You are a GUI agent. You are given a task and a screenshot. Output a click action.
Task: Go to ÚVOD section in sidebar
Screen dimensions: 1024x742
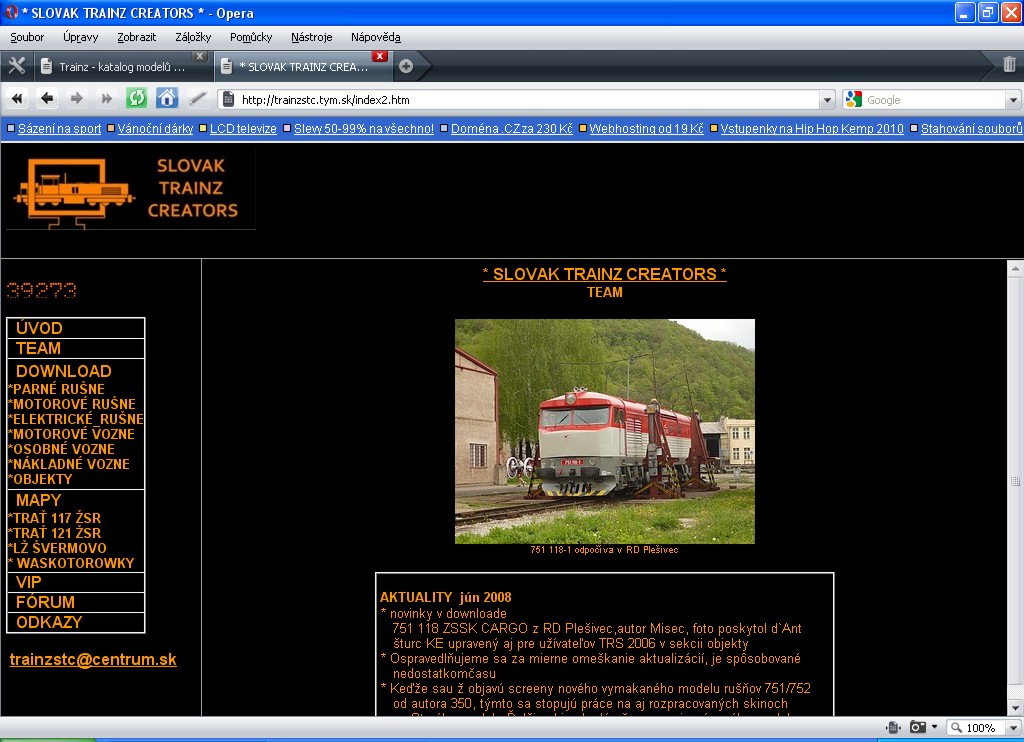click(39, 328)
